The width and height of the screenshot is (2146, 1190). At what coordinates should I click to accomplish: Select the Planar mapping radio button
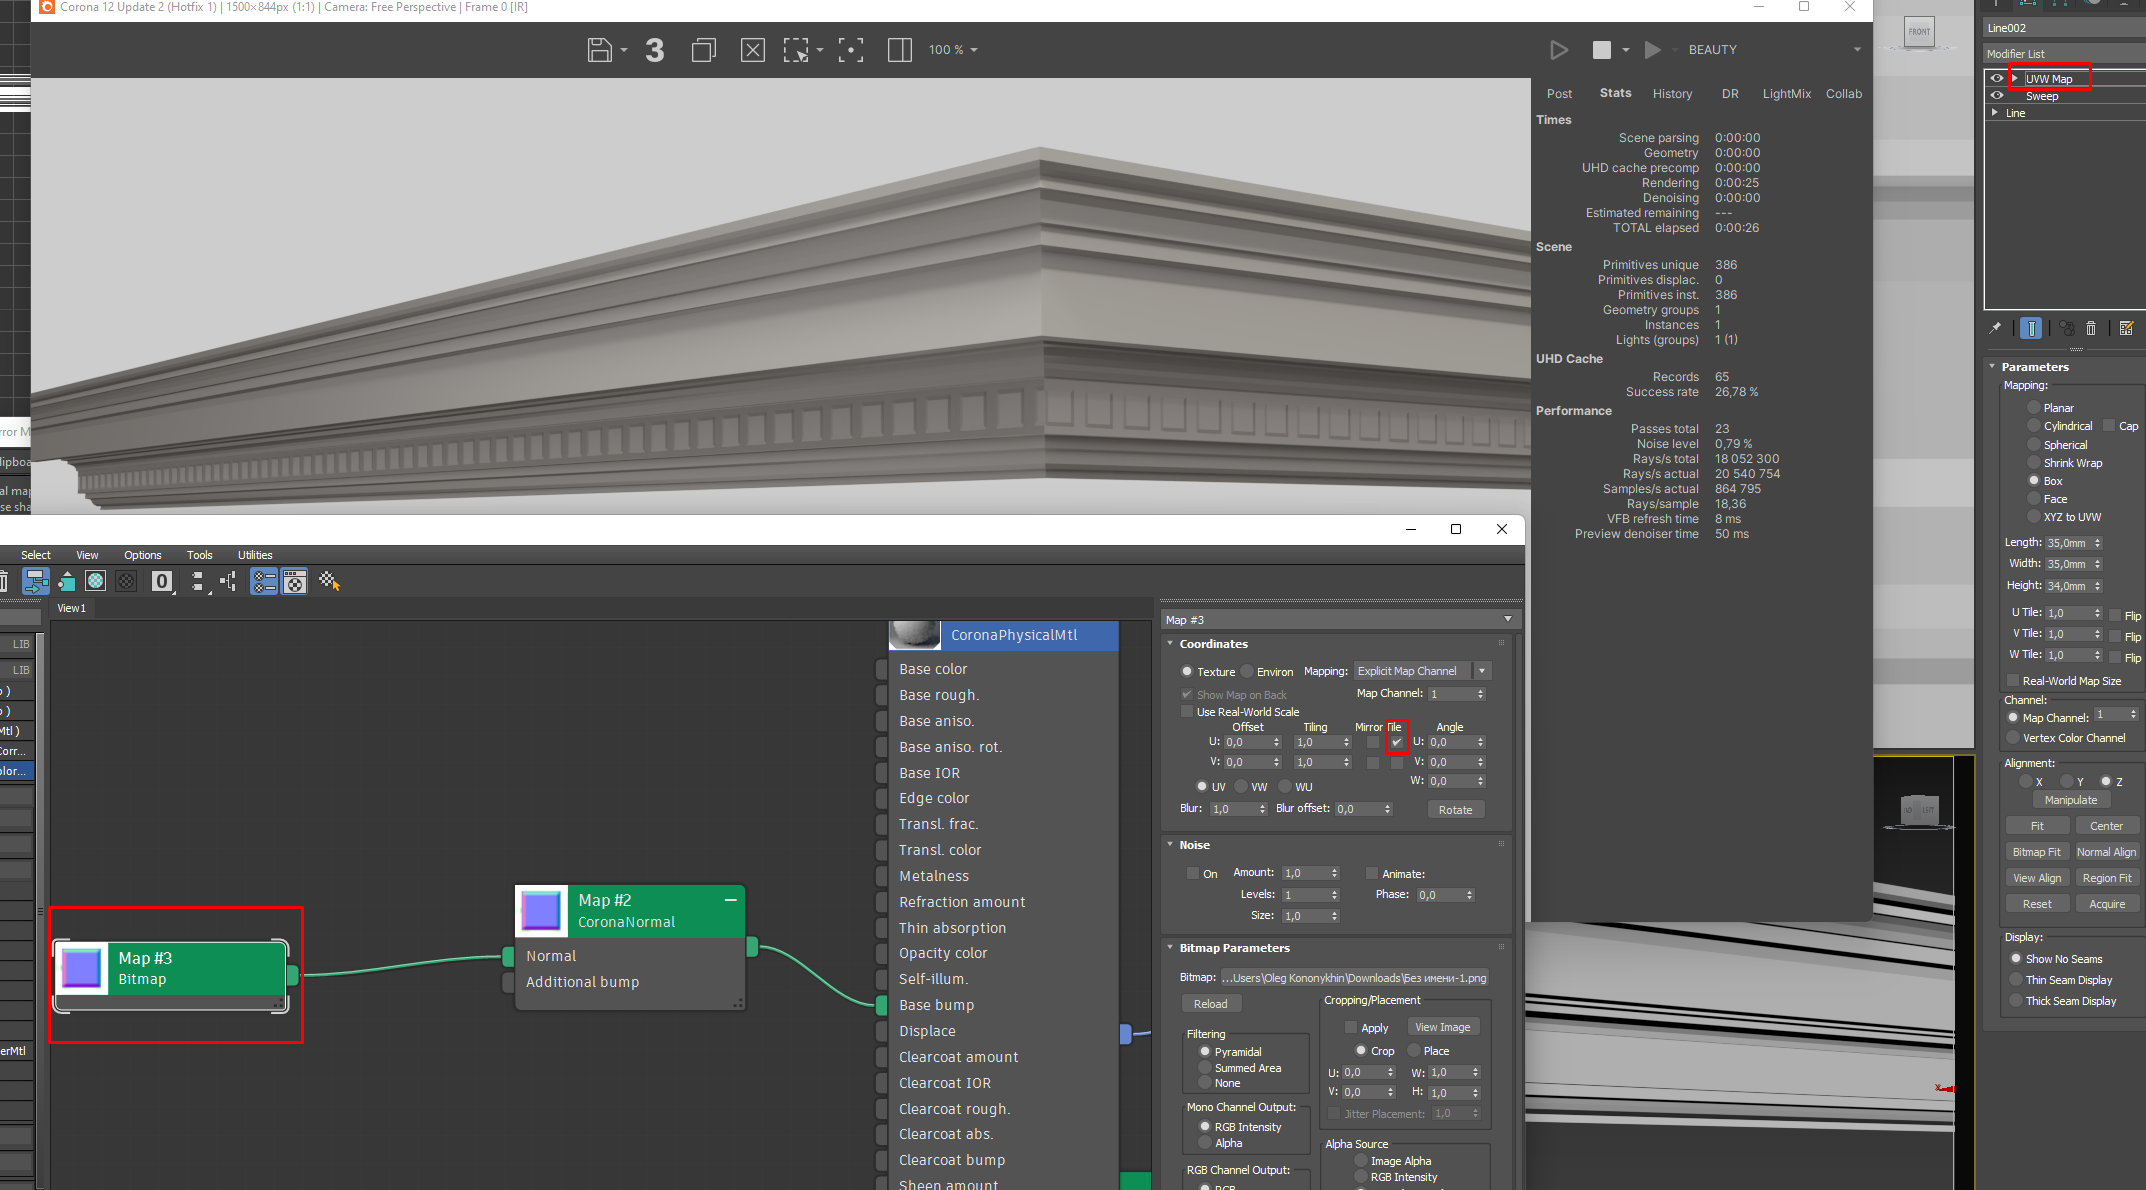tap(2033, 408)
